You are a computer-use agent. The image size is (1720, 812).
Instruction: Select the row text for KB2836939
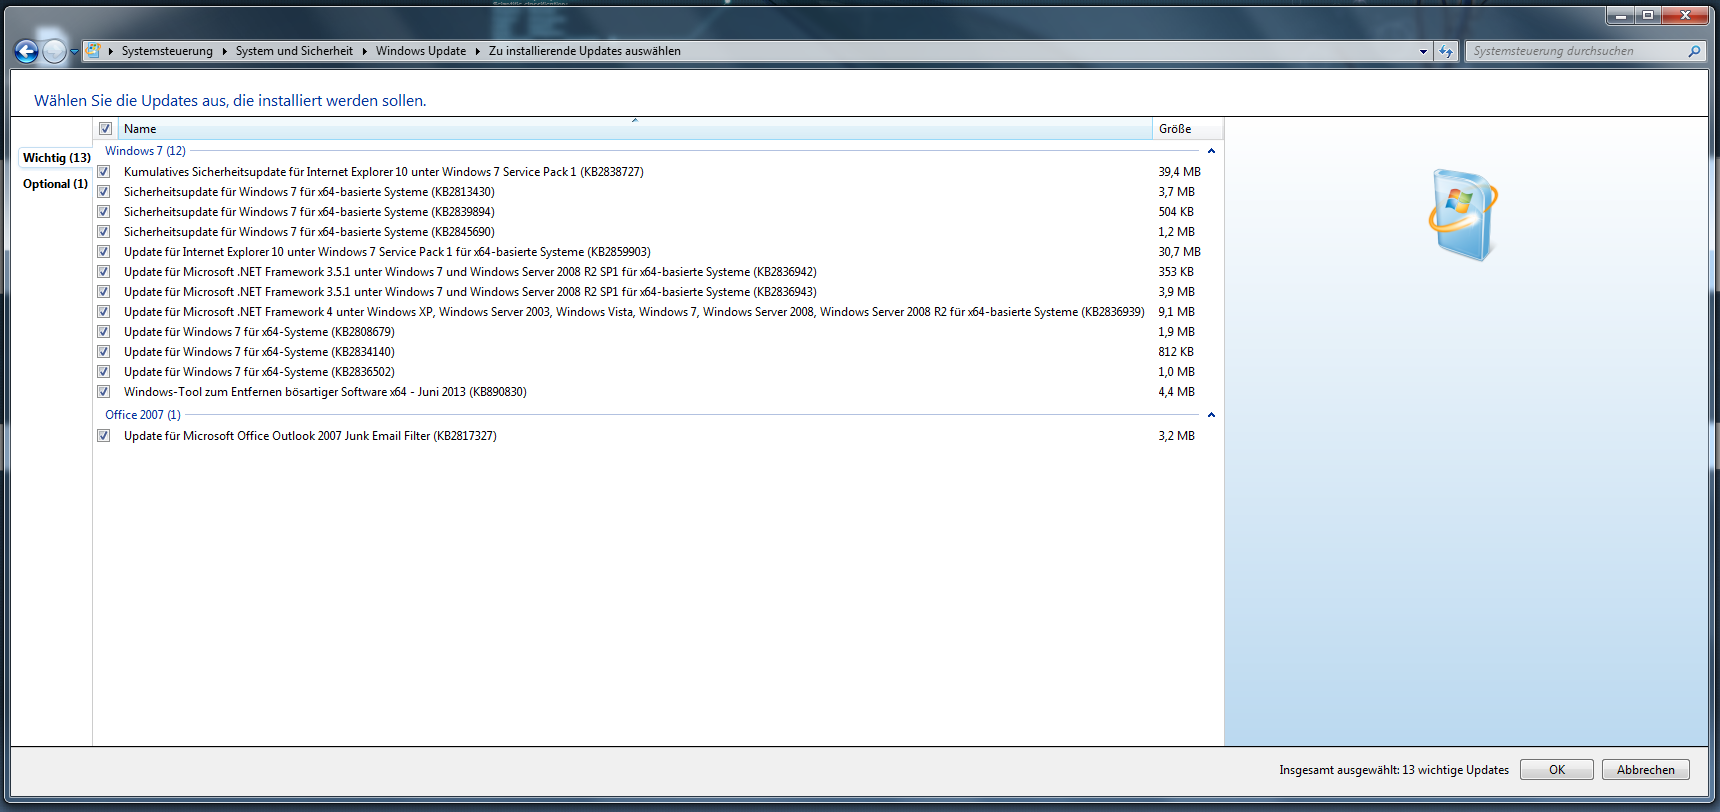point(634,312)
